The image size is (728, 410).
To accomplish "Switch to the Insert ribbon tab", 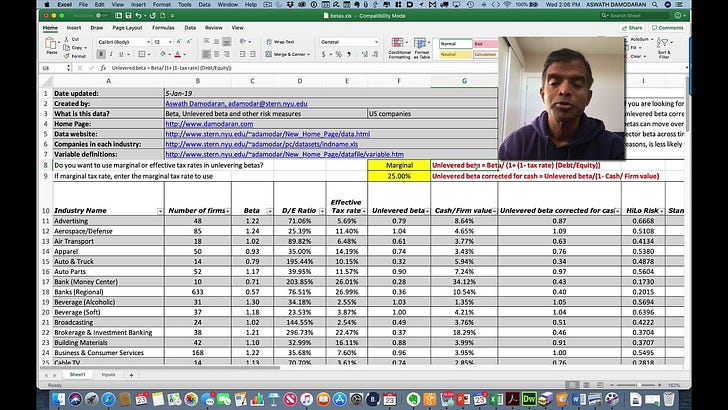I will (74, 28).
